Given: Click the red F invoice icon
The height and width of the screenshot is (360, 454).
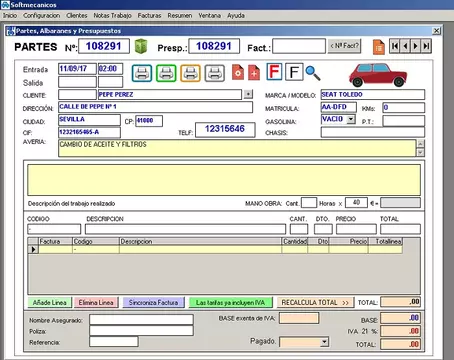Looking at the screenshot, I should click(274, 71).
